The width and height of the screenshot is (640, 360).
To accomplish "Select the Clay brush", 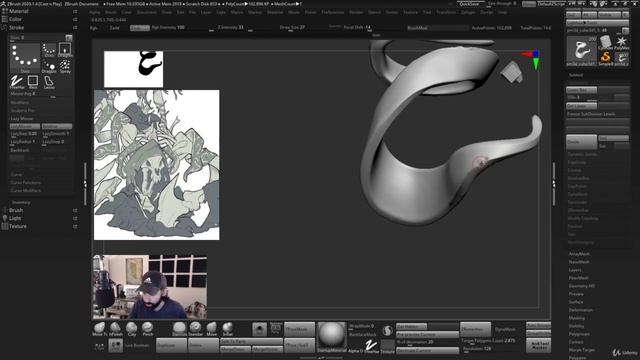I will click(x=131, y=329).
